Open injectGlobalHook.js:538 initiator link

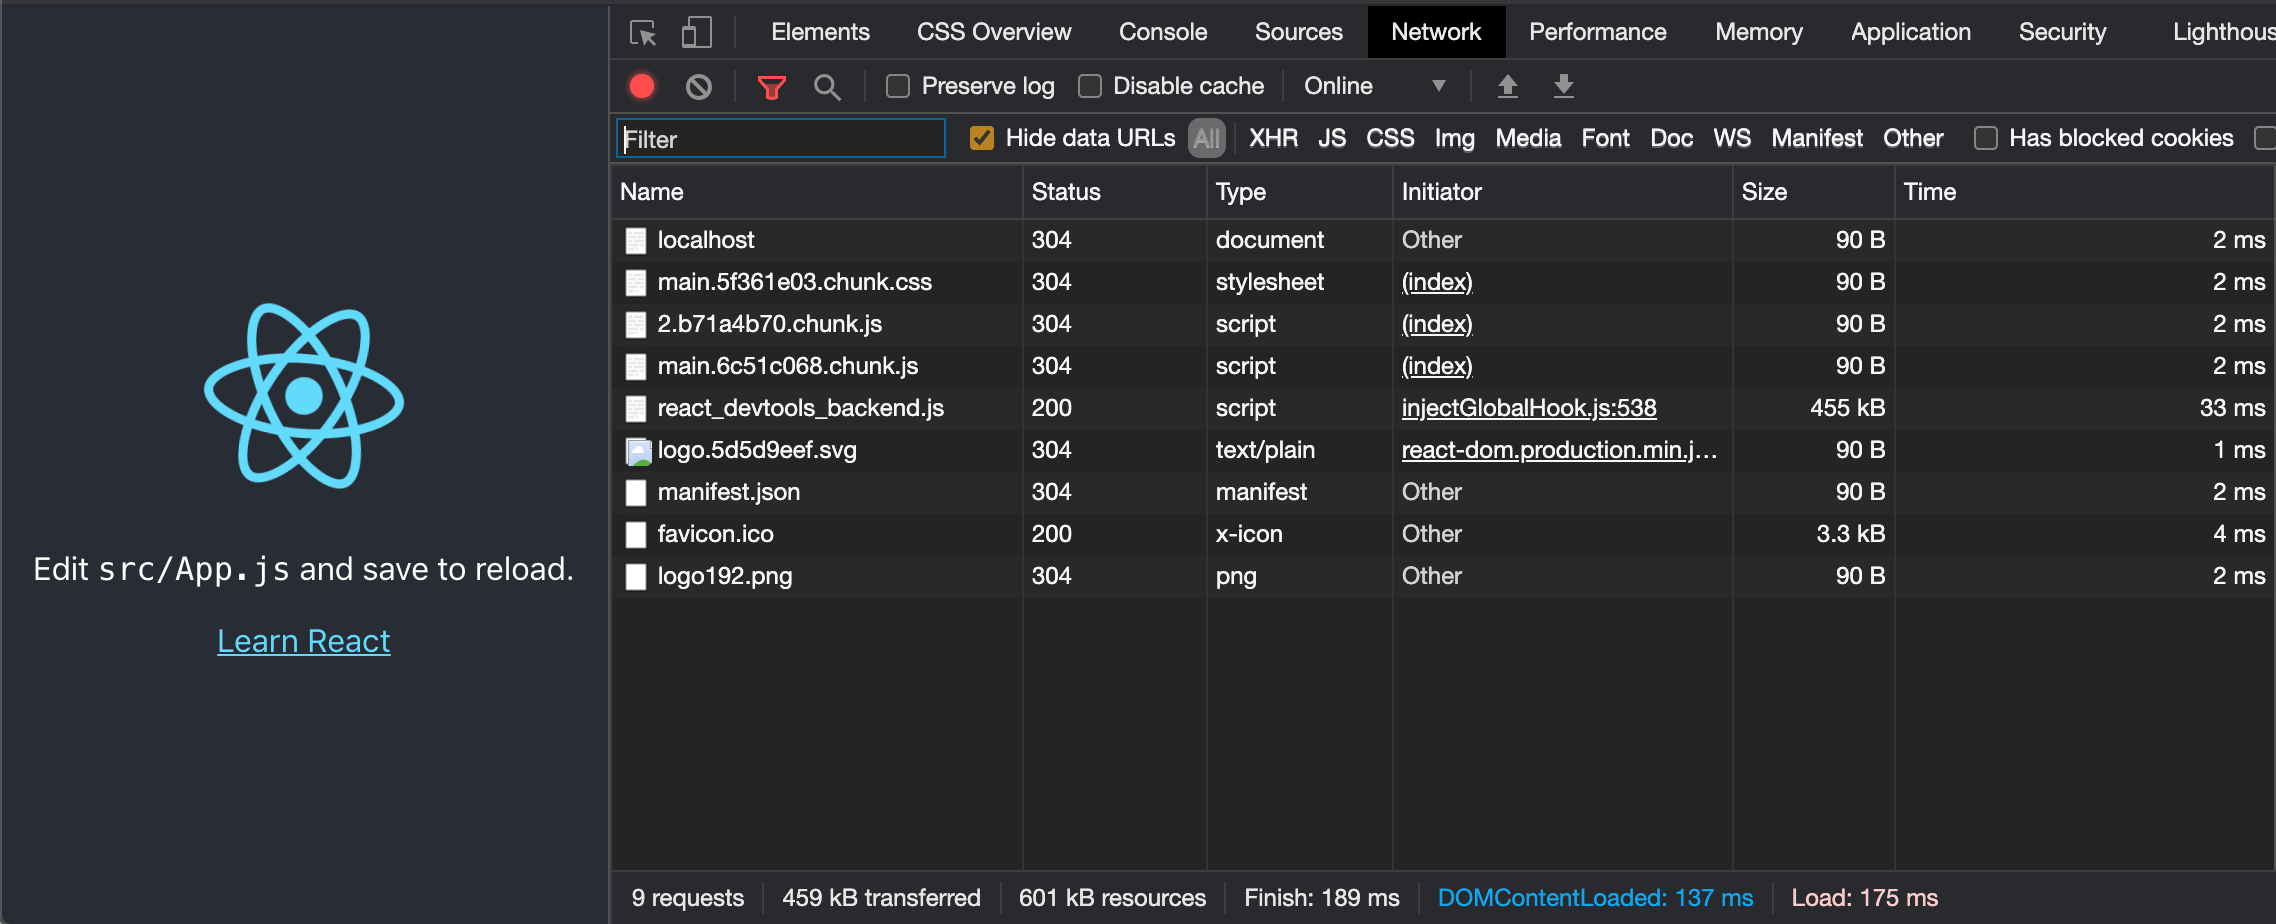[x=1529, y=408]
